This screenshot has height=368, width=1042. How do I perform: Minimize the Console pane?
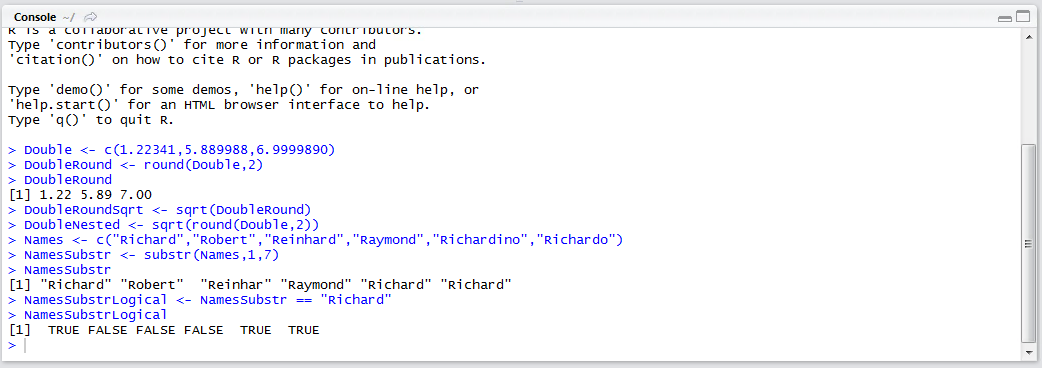pyautogui.click(x=1005, y=18)
